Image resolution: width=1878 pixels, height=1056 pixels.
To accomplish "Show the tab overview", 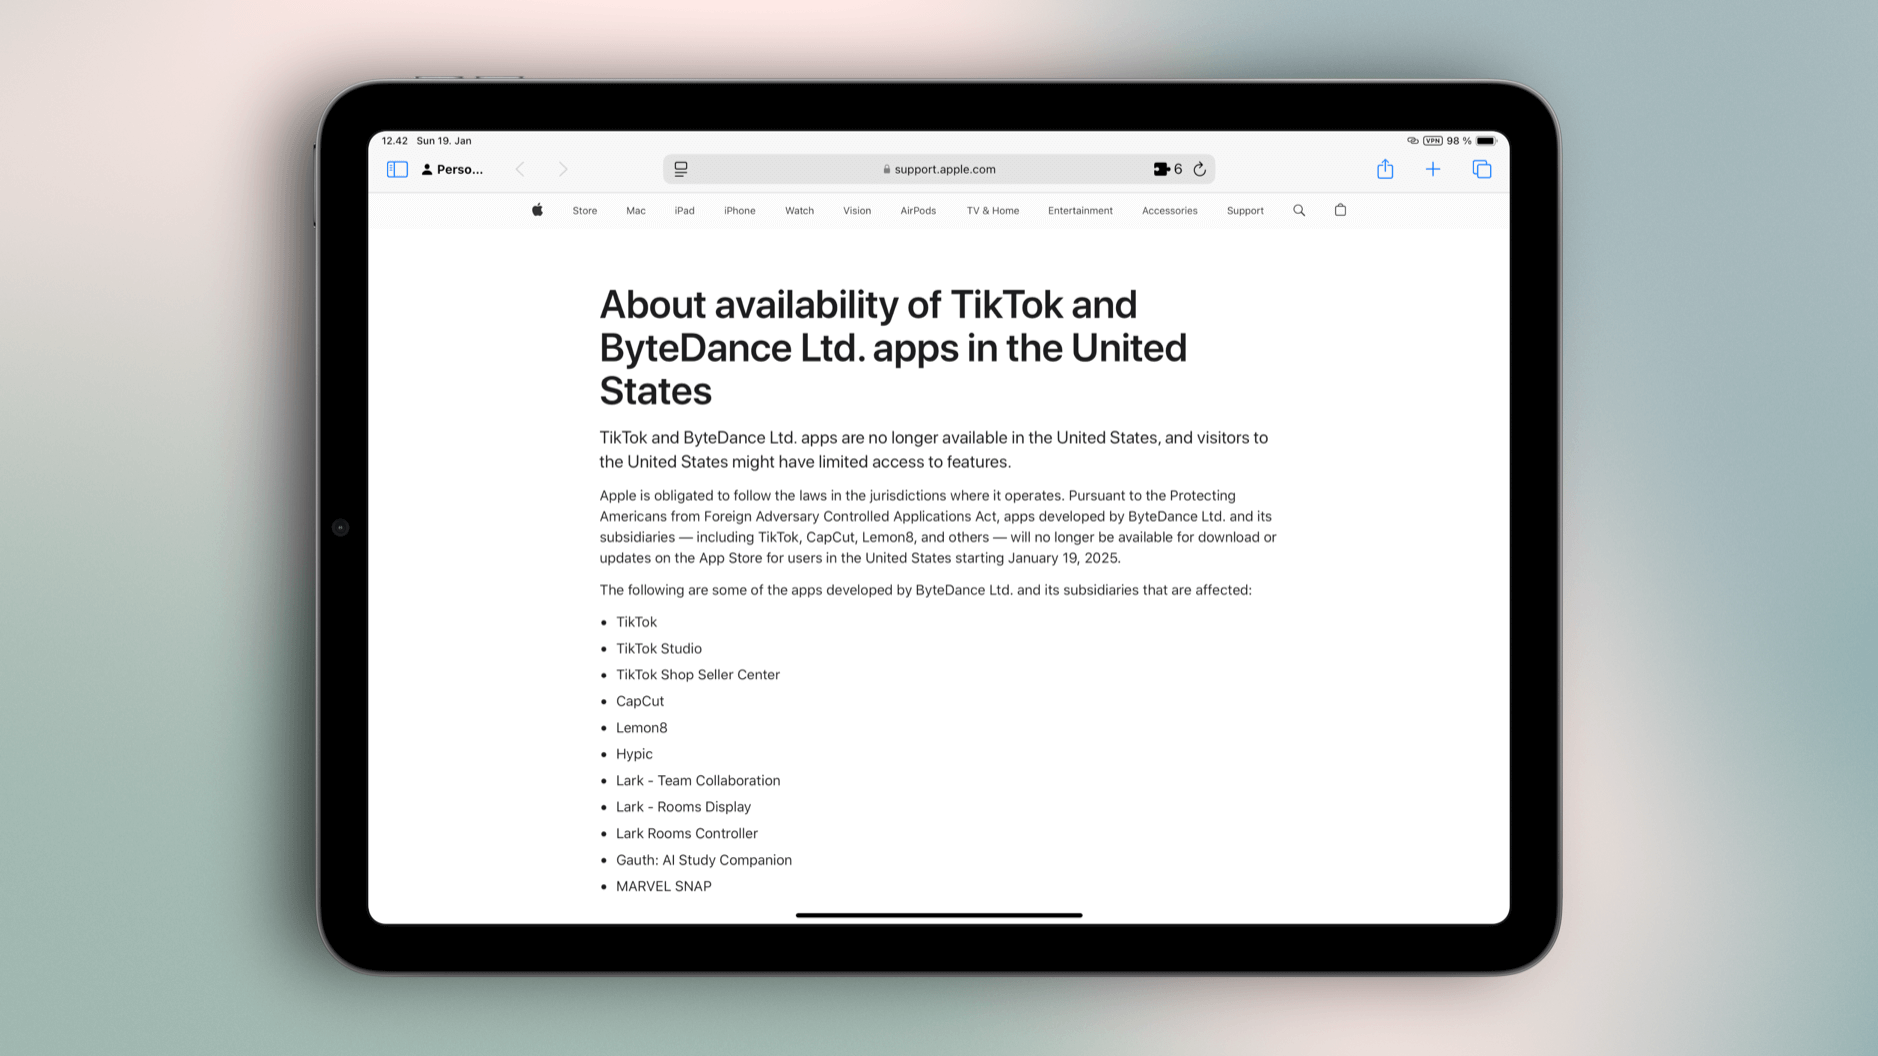I will 1482,169.
